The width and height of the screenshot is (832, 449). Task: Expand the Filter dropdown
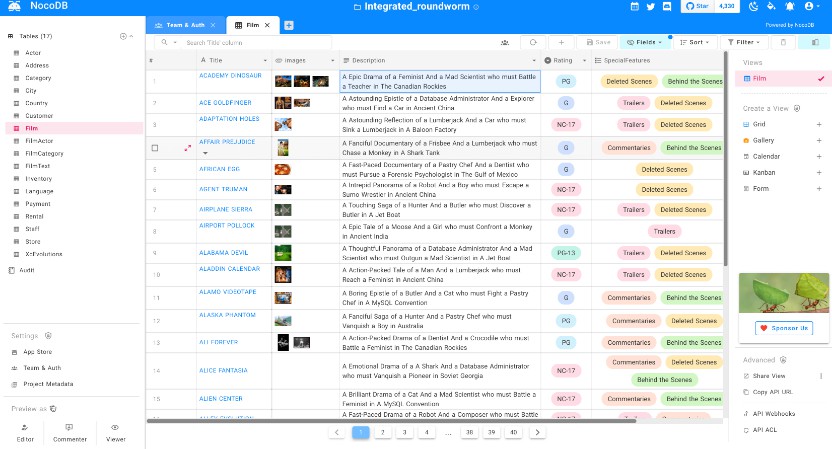tap(746, 43)
